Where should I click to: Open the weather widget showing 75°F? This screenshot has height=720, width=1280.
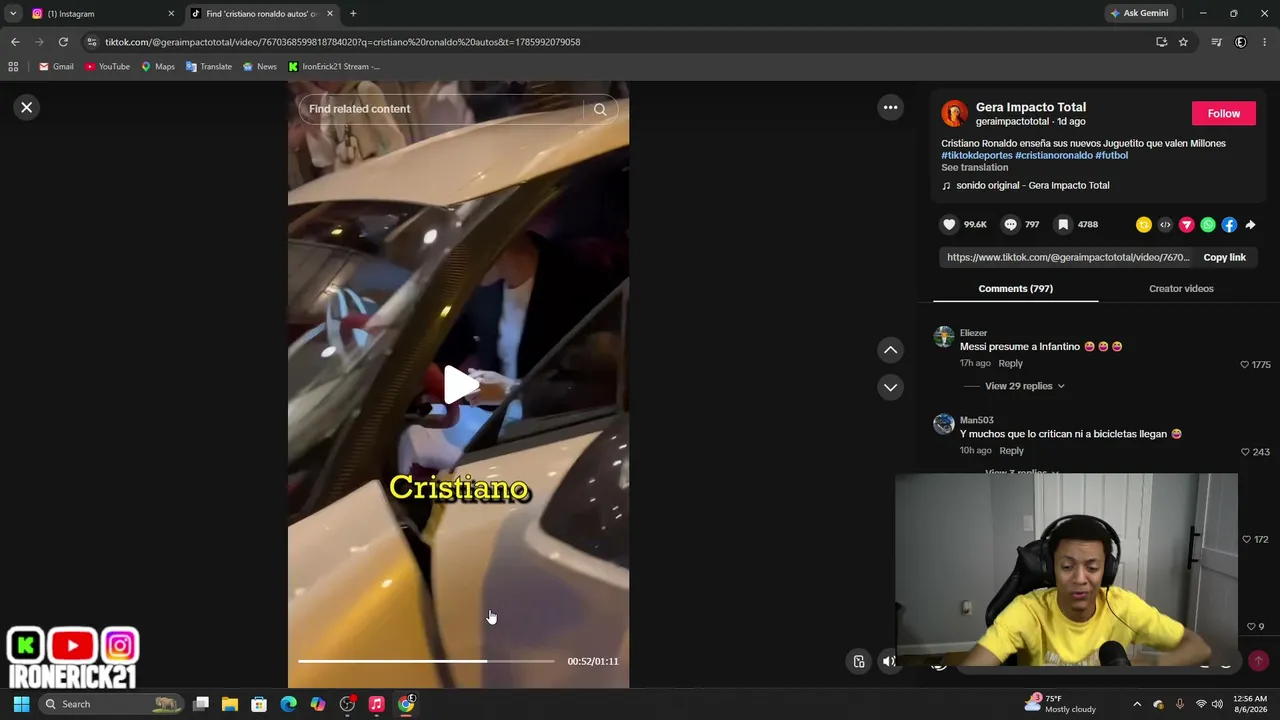(1060, 704)
